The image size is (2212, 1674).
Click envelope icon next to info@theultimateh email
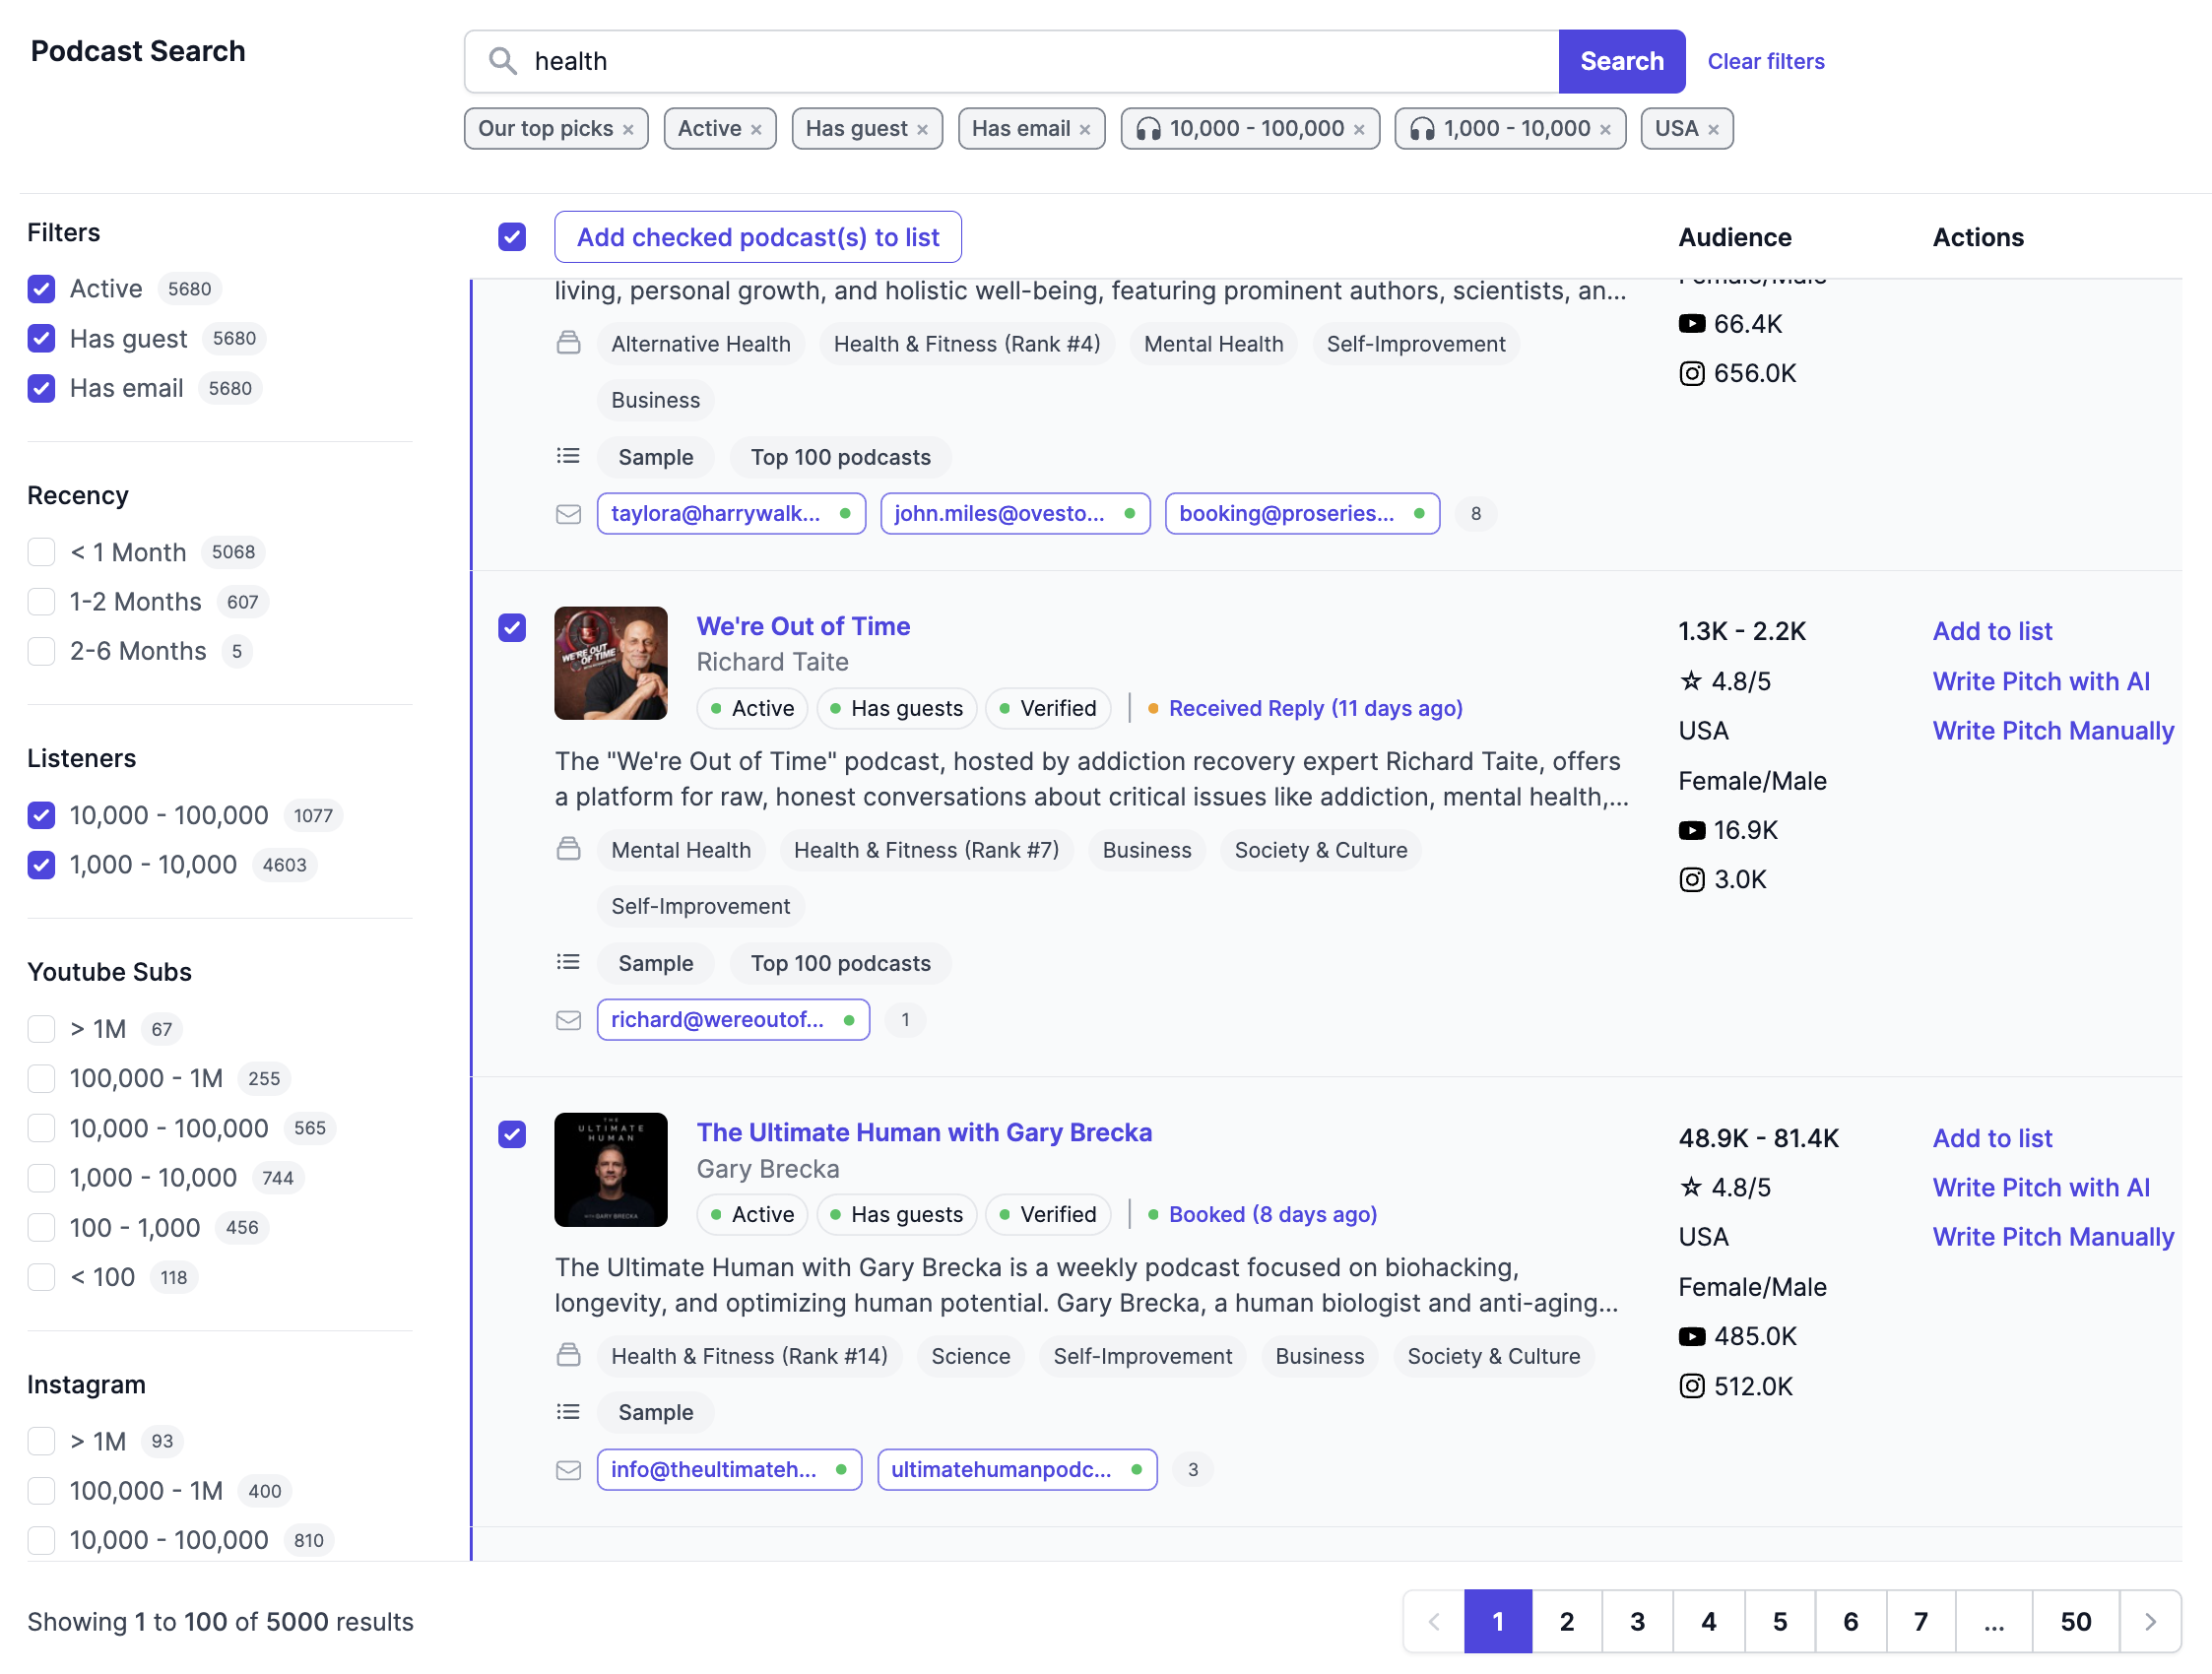[568, 1470]
